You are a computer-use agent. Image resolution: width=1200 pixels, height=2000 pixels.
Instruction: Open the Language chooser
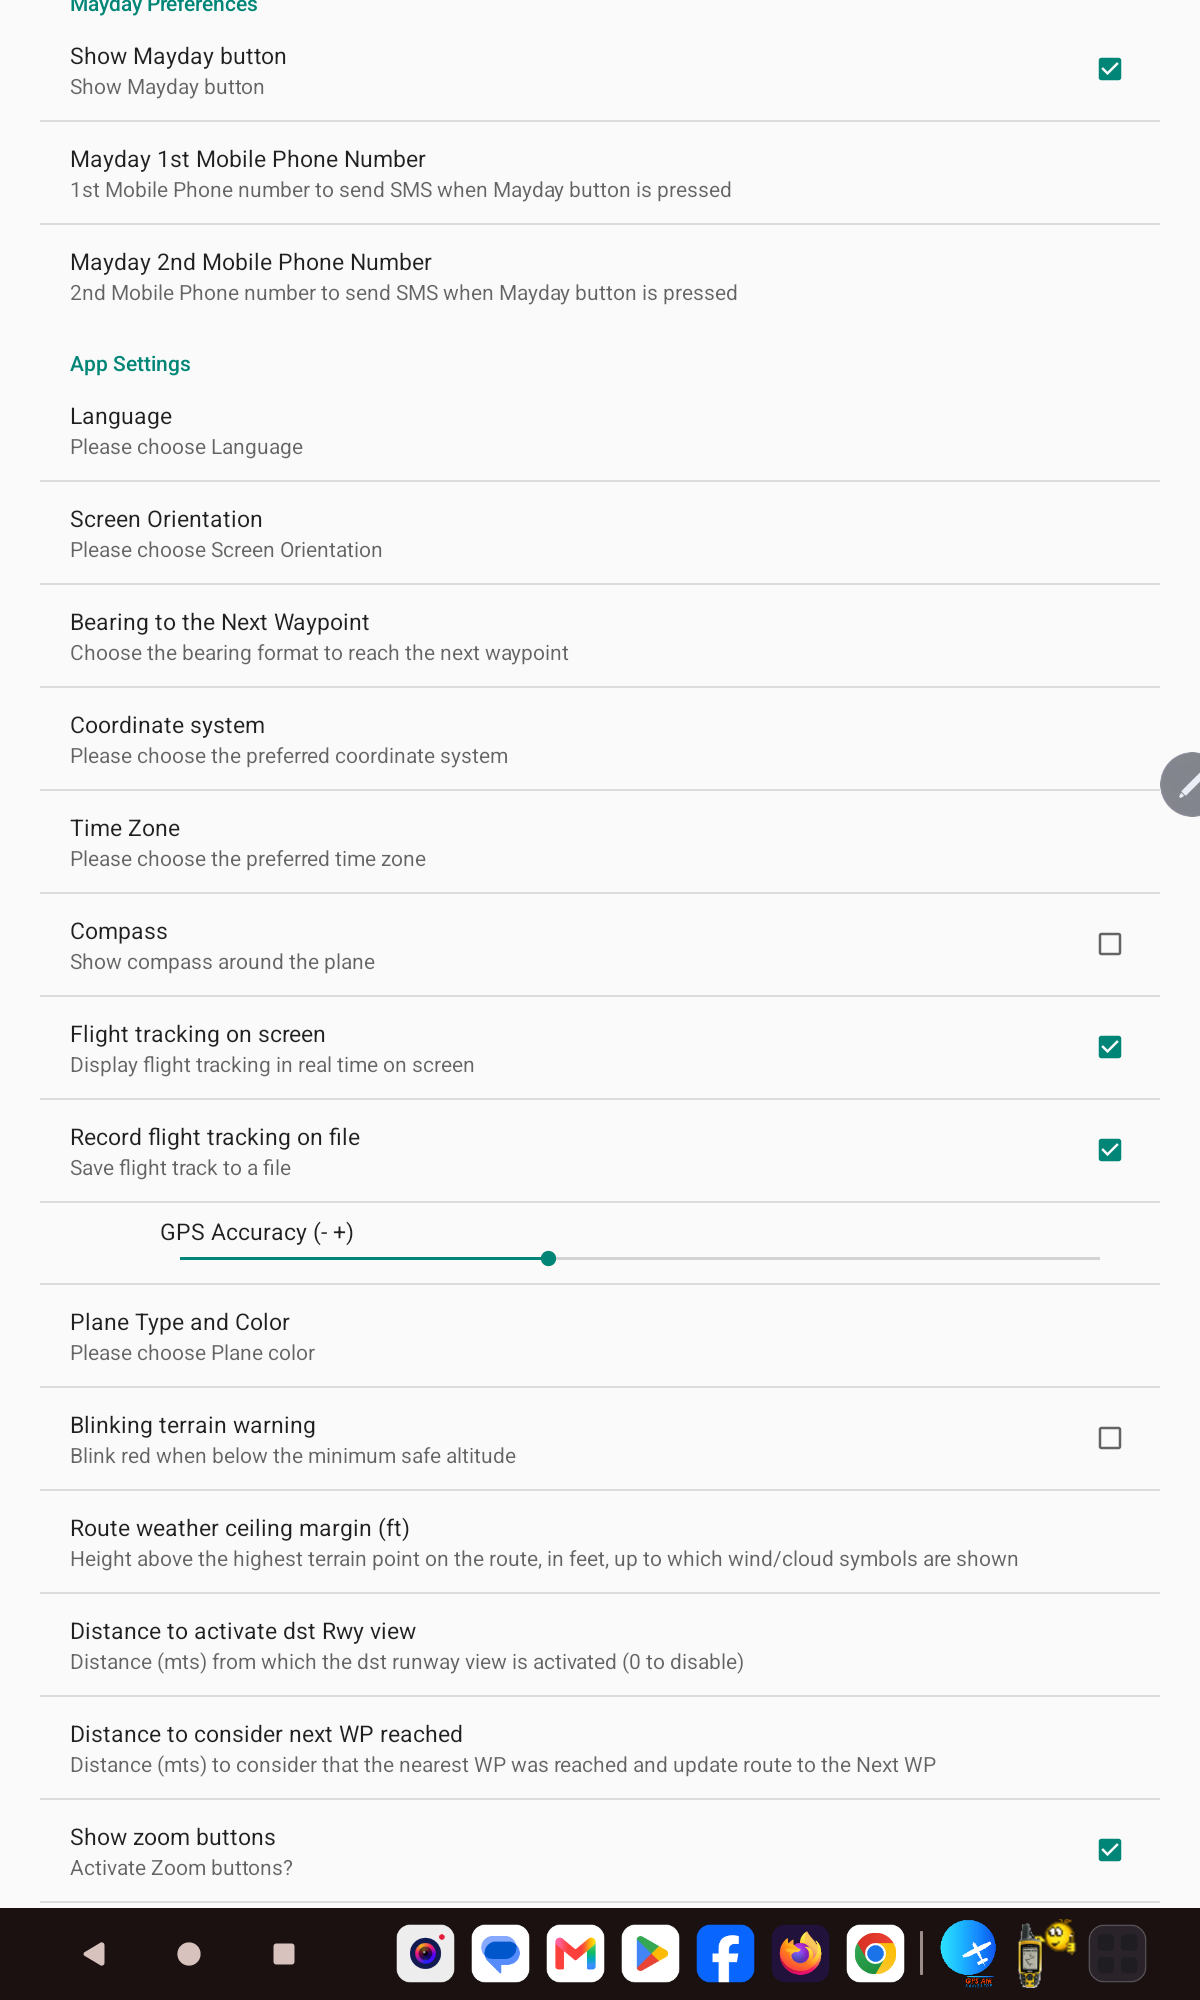600,431
